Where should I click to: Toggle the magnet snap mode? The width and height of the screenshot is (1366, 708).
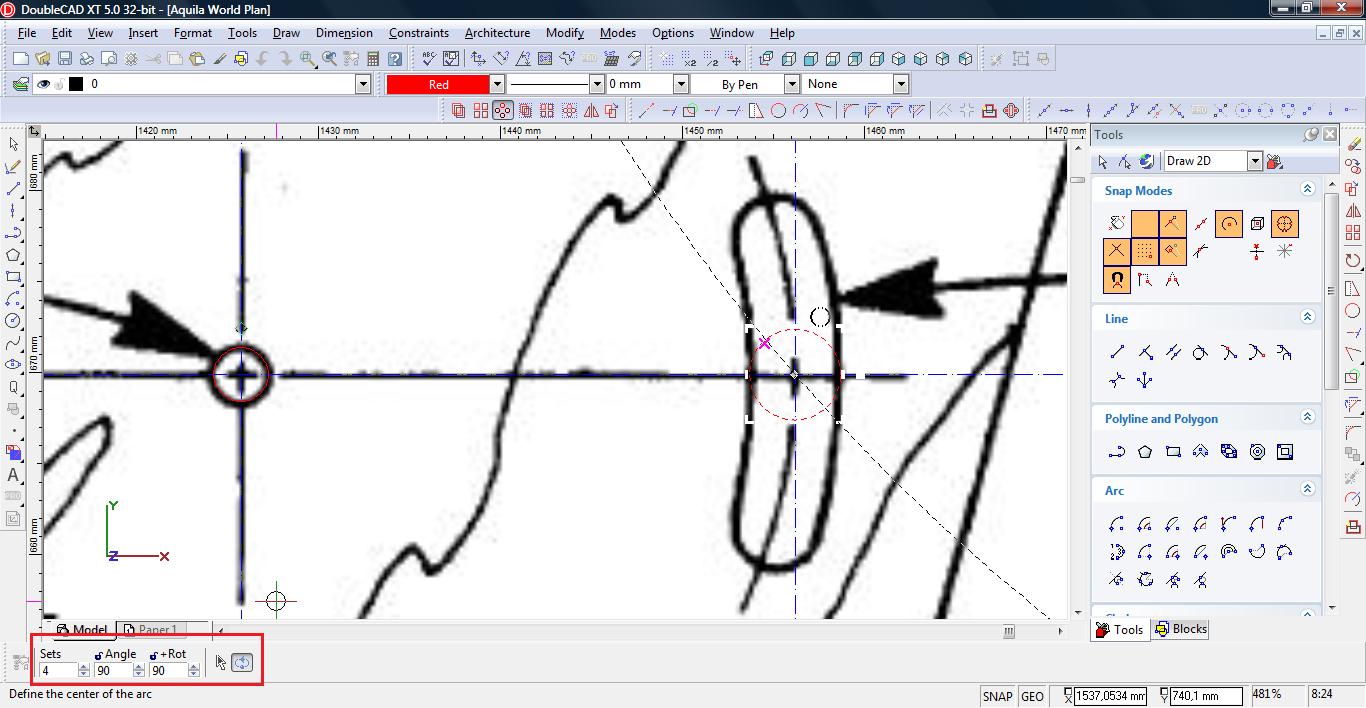point(1116,281)
